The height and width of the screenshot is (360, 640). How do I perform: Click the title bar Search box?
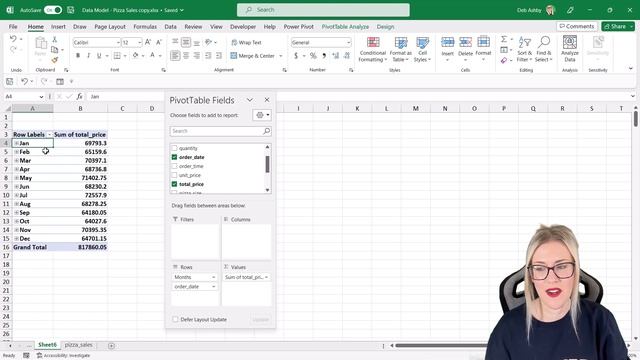(x=323, y=10)
